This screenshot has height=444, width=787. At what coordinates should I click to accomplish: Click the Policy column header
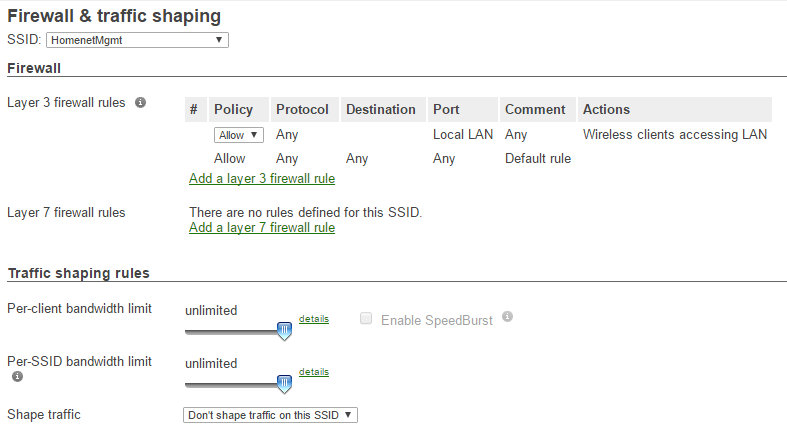(x=234, y=109)
